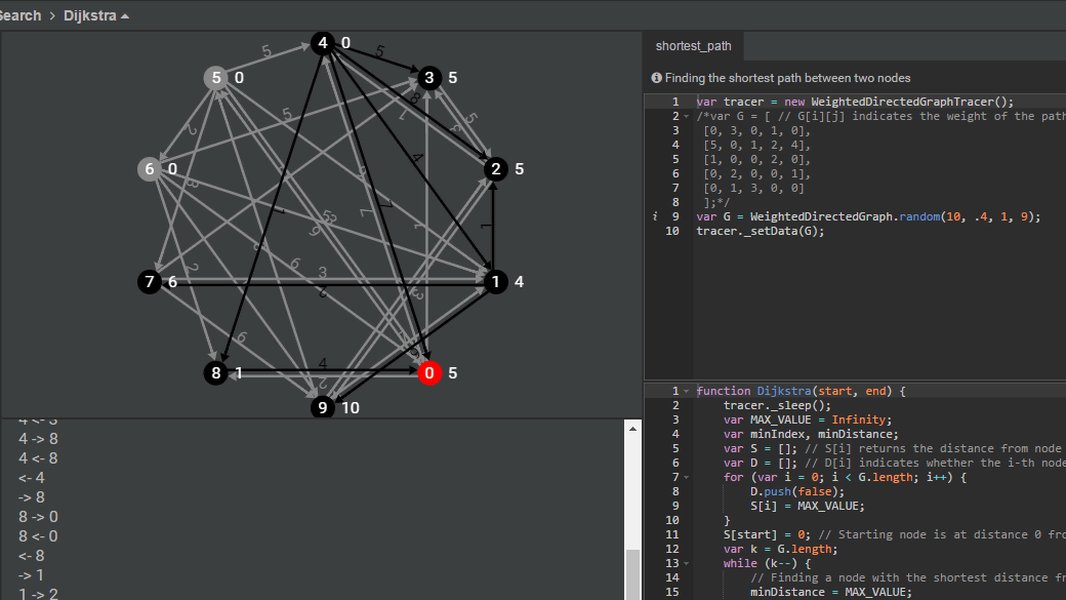Click the log entry "8 <- 0"
This screenshot has height=600, width=1066.
click(38, 536)
